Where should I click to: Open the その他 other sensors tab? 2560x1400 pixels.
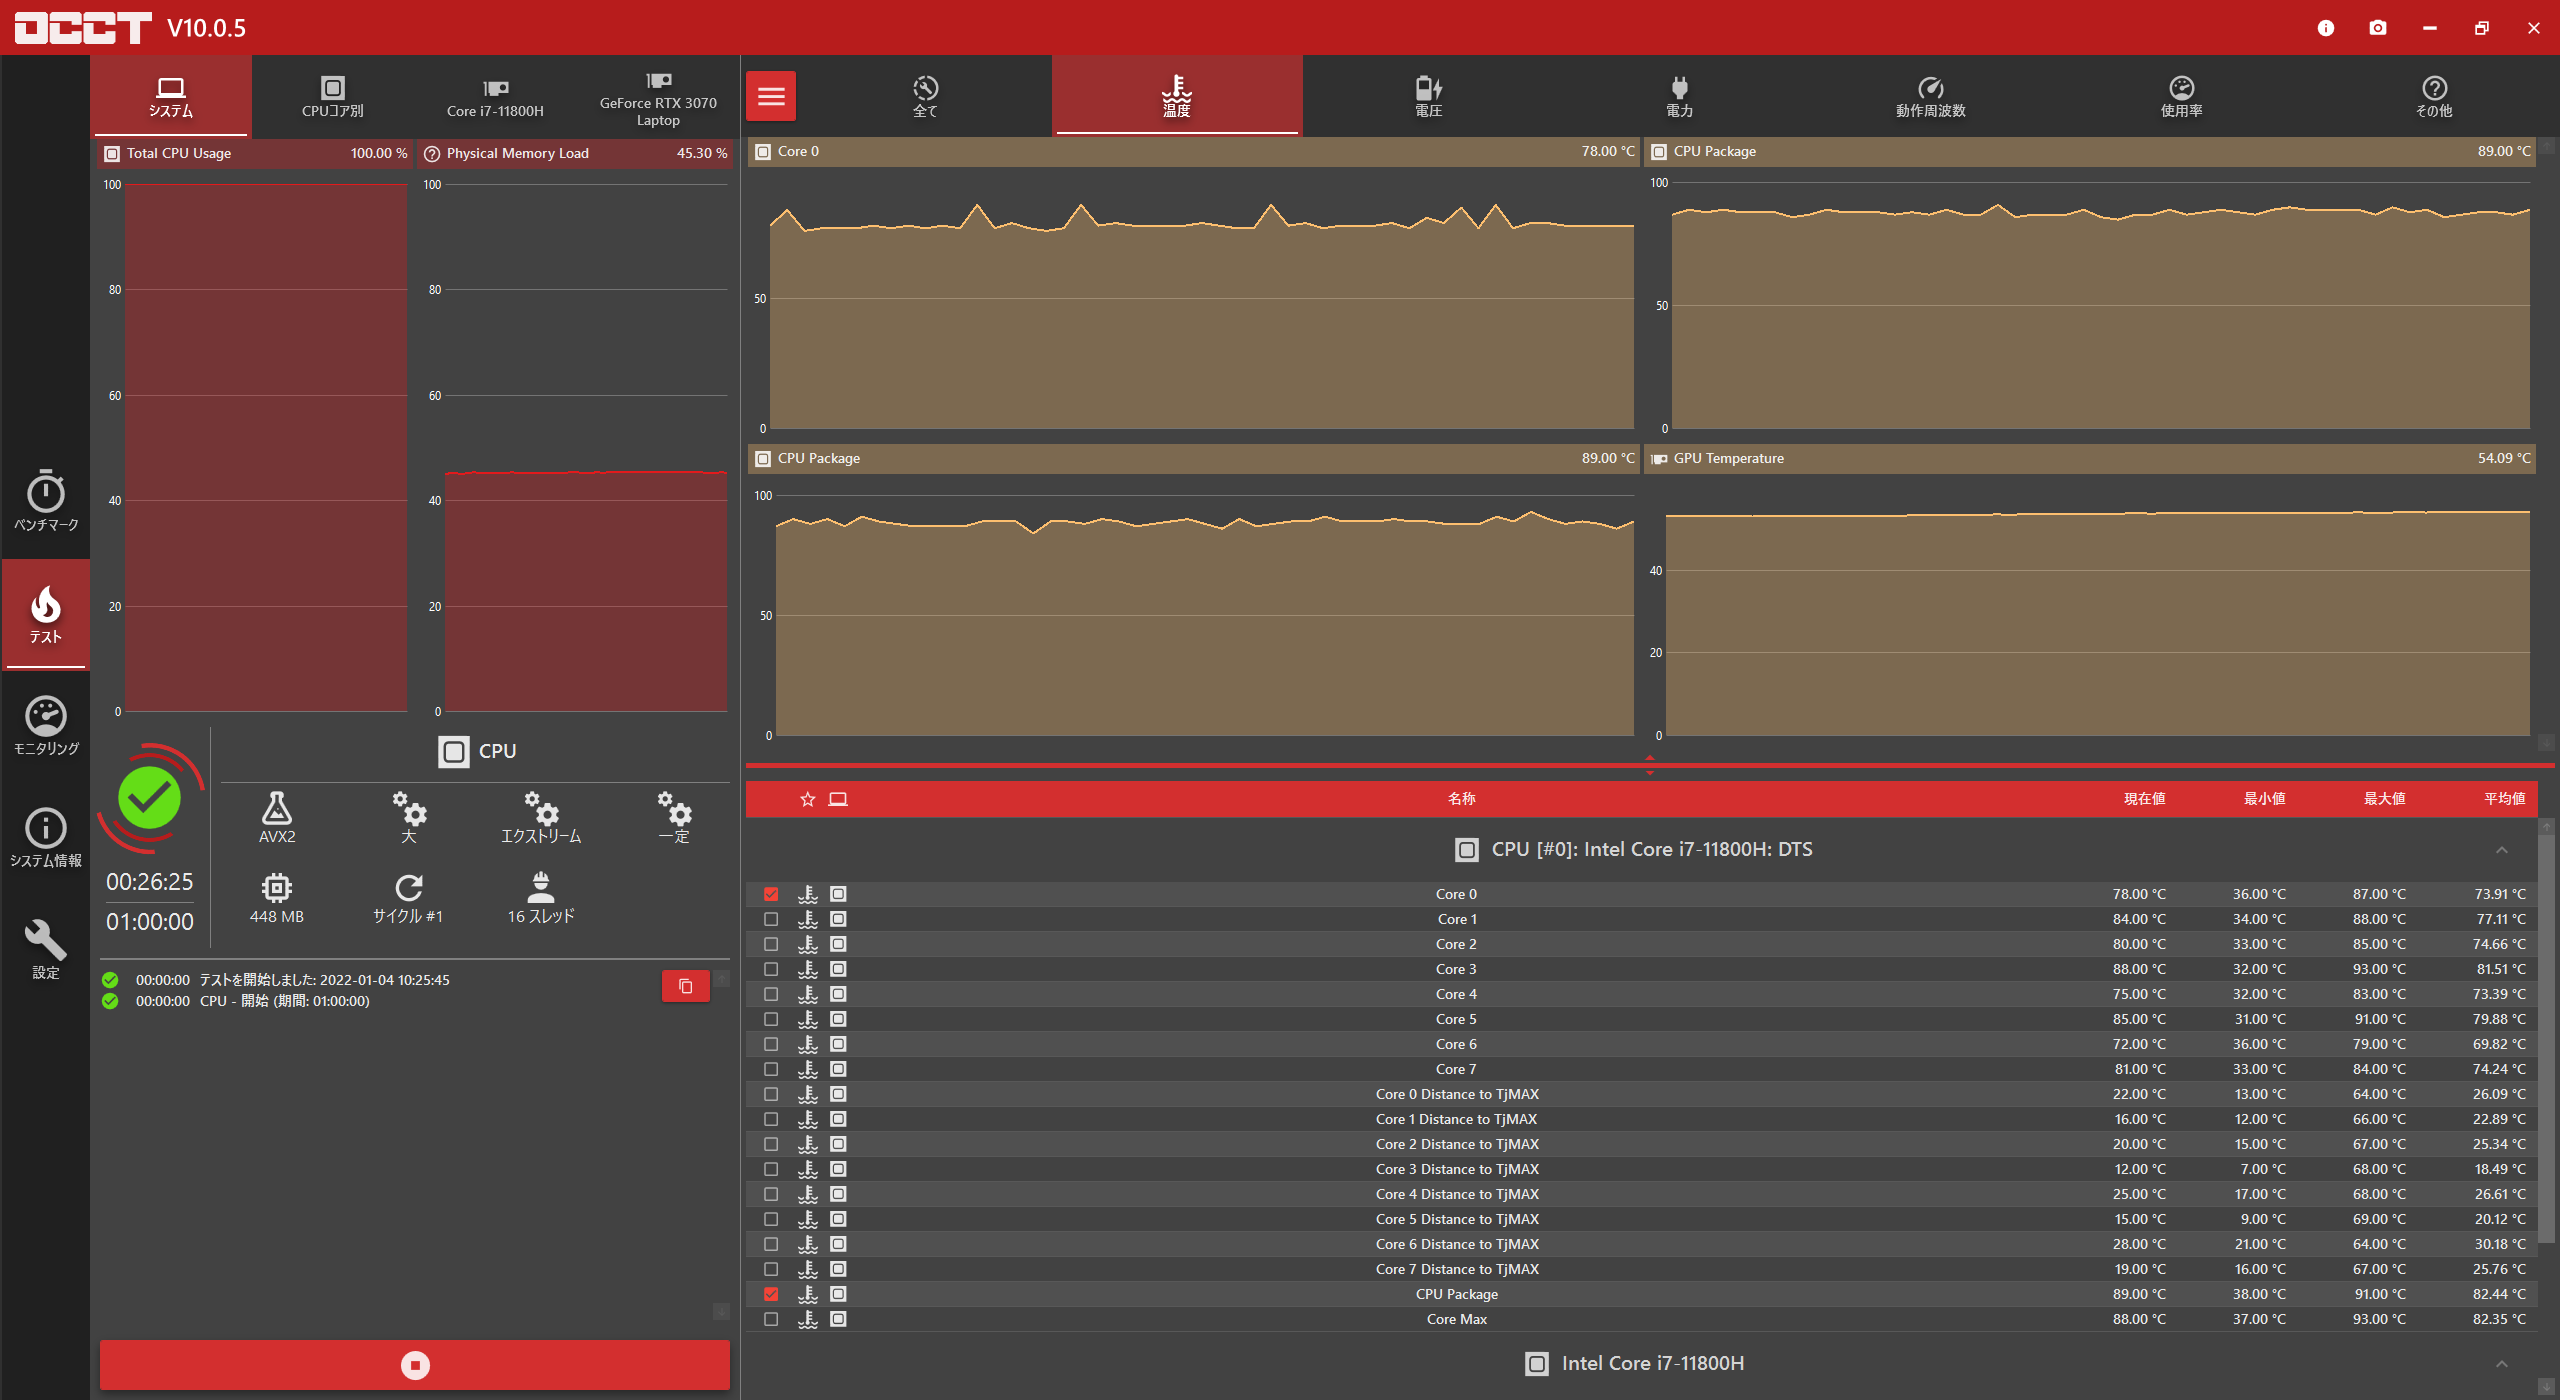(2434, 96)
